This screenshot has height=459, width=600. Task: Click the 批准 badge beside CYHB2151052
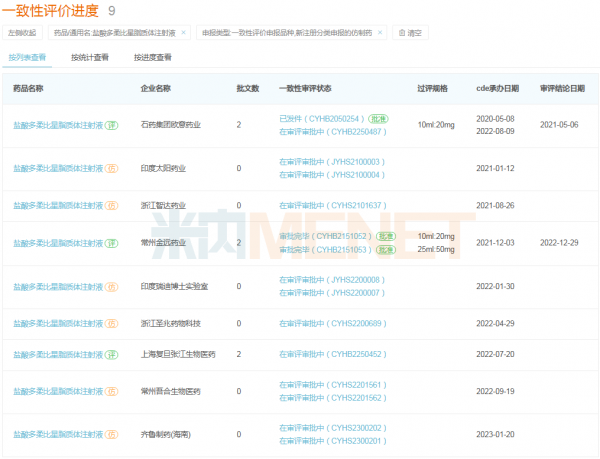point(386,236)
